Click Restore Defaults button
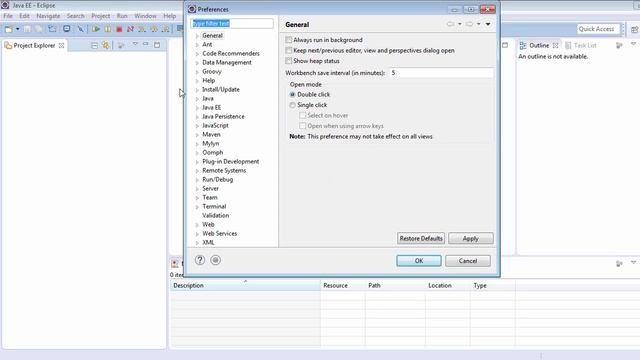 [421, 238]
